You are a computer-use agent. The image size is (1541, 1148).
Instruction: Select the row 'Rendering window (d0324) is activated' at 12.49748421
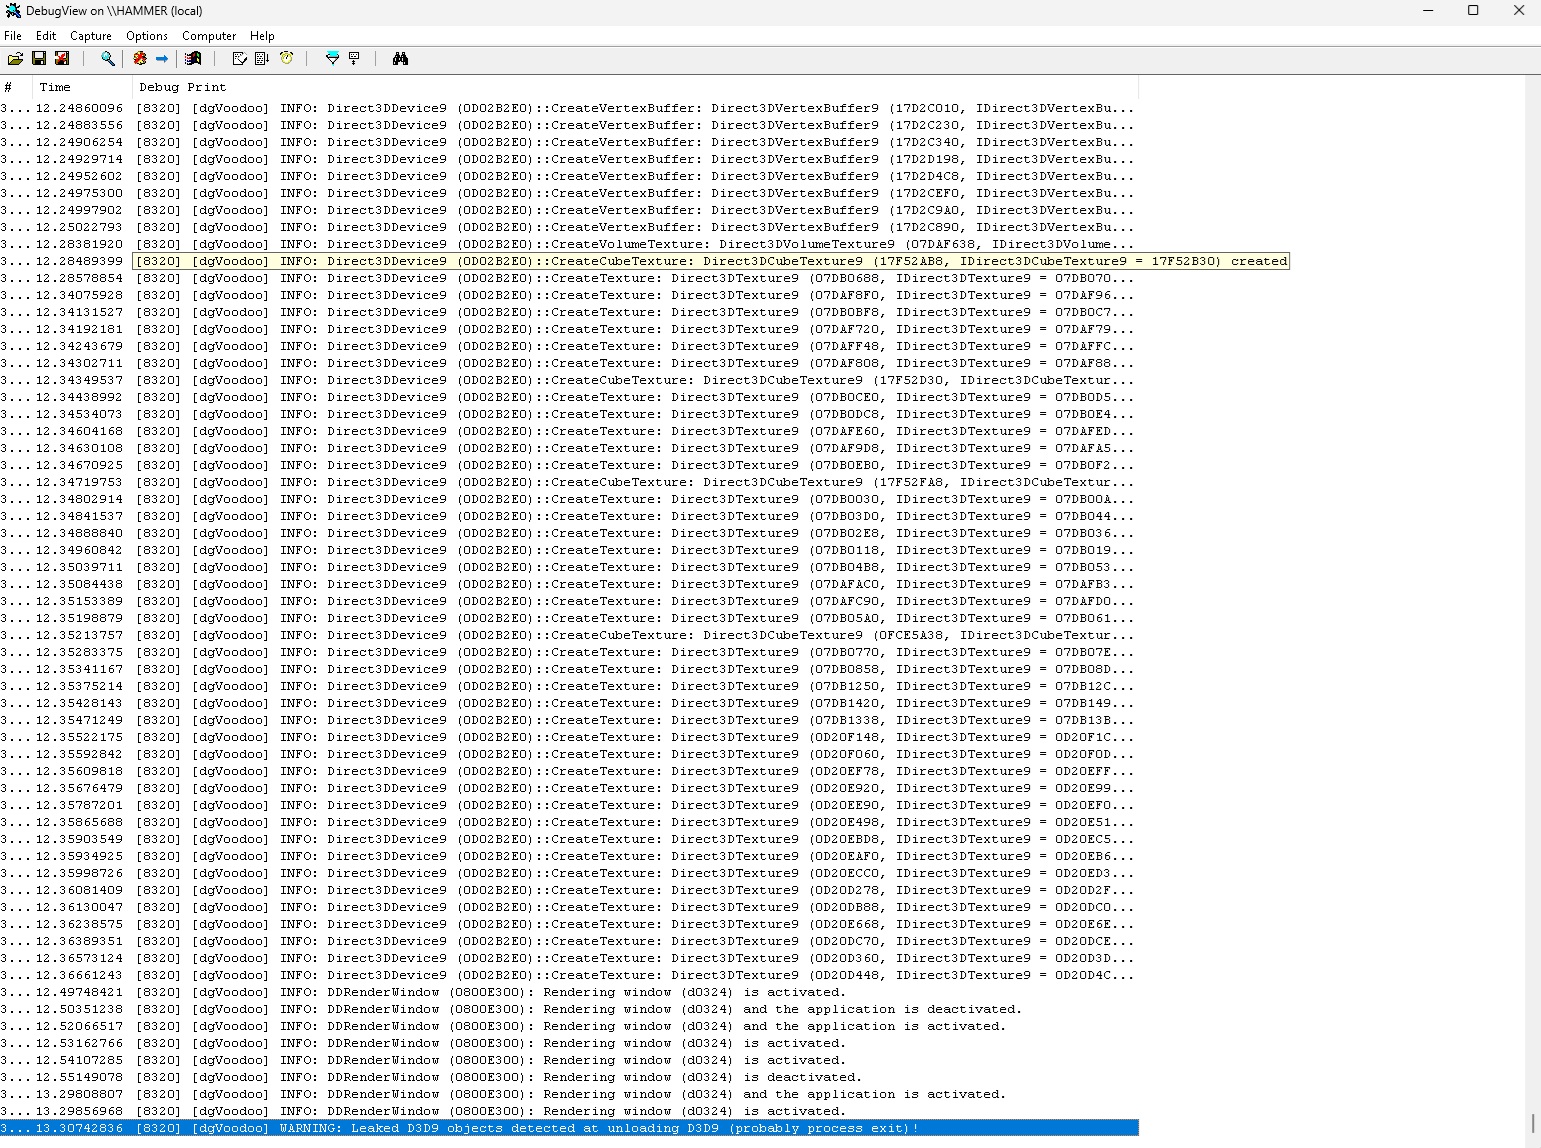coord(569,992)
